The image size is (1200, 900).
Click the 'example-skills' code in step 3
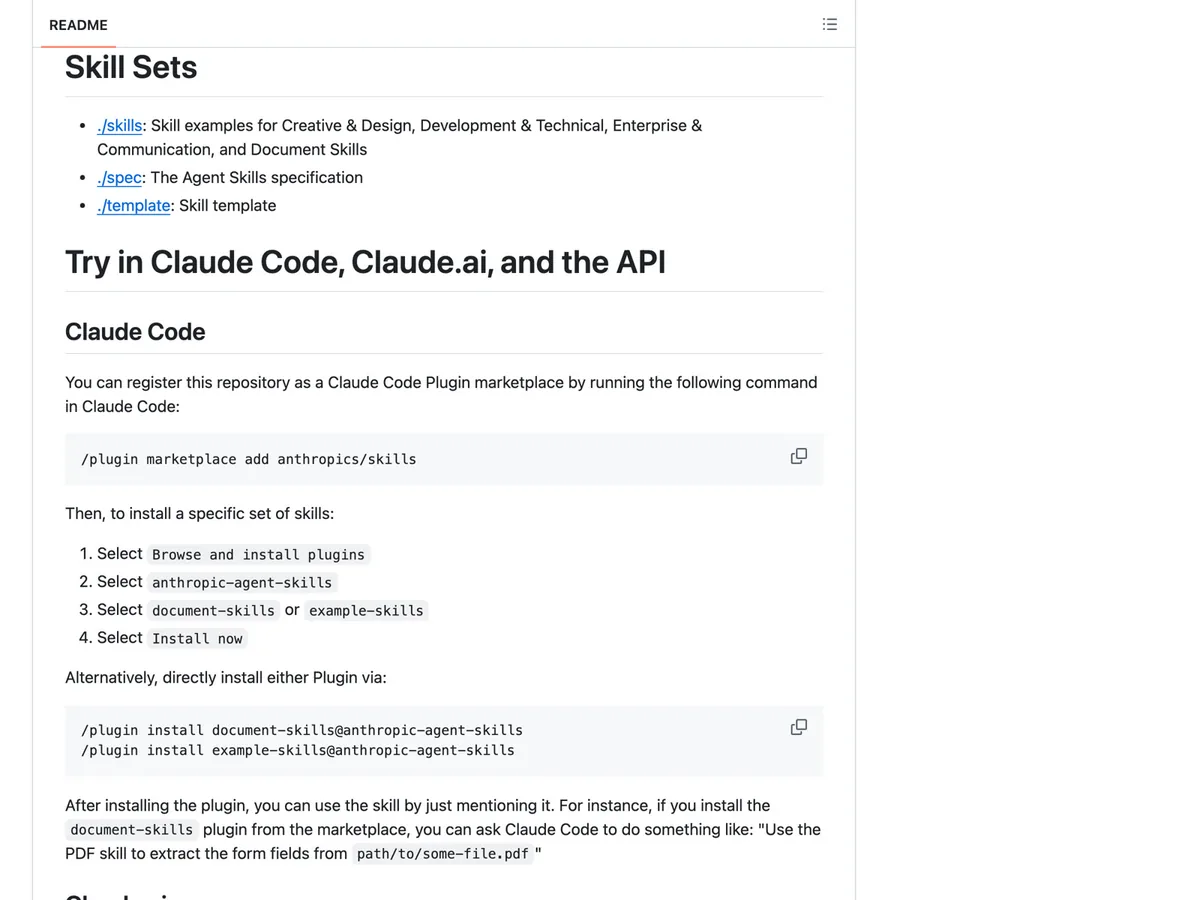coord(366,610)
